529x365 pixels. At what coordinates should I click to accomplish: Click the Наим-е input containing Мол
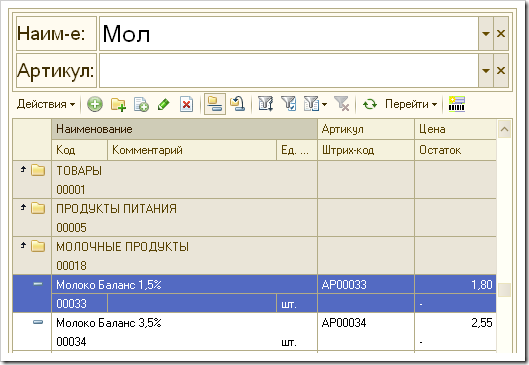pos(289,34)
